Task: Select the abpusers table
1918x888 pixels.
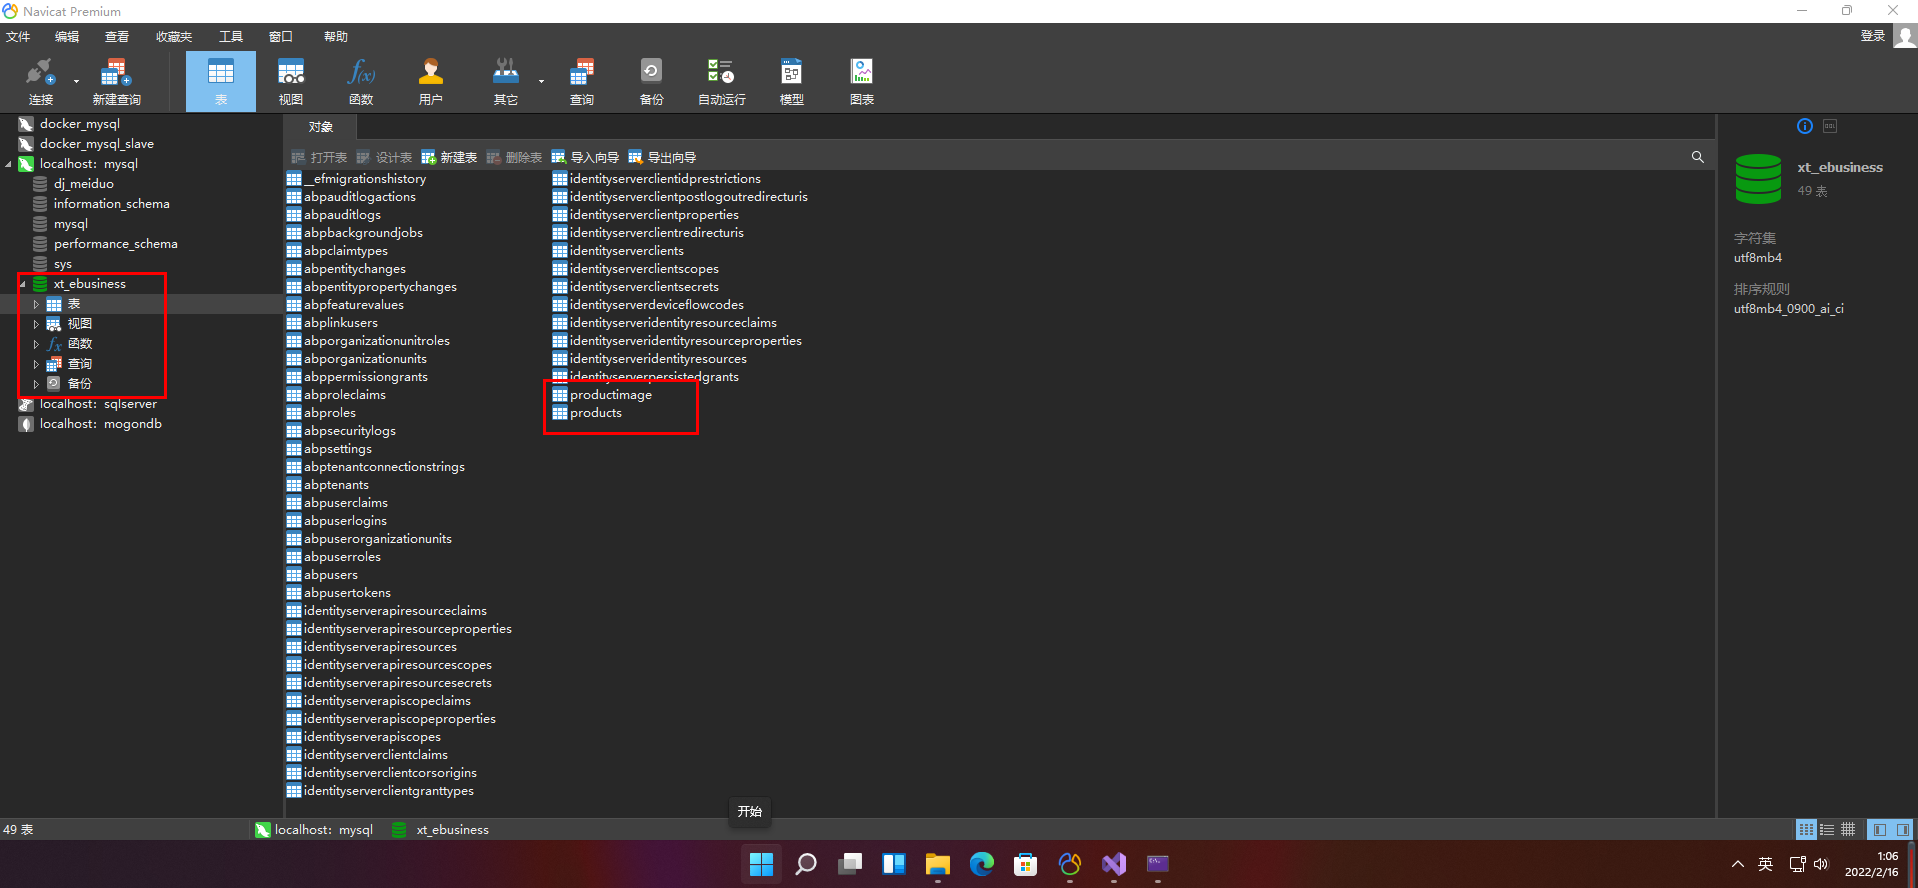Action: coord(330,575)
